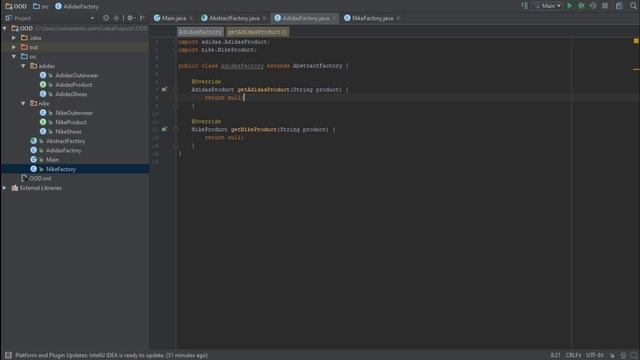
Task: Close the Main.java tab
Action: click(191, 18)
